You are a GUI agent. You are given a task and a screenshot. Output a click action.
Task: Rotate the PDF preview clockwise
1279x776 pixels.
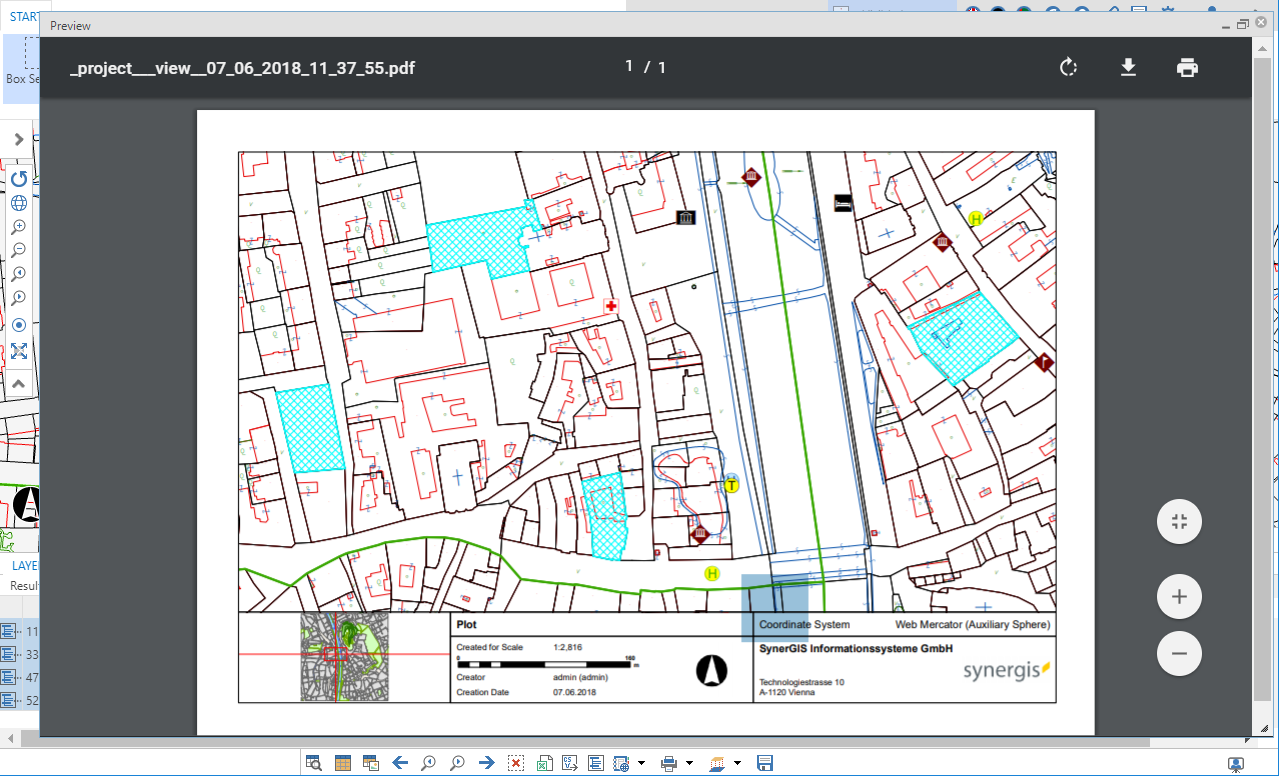(1068, 67)
